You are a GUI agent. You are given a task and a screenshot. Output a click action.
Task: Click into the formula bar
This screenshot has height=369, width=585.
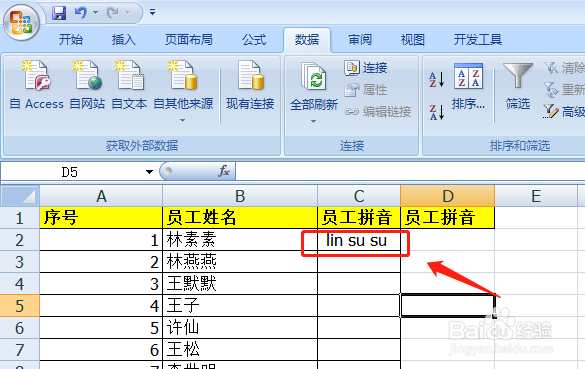[x=410, y=172]
